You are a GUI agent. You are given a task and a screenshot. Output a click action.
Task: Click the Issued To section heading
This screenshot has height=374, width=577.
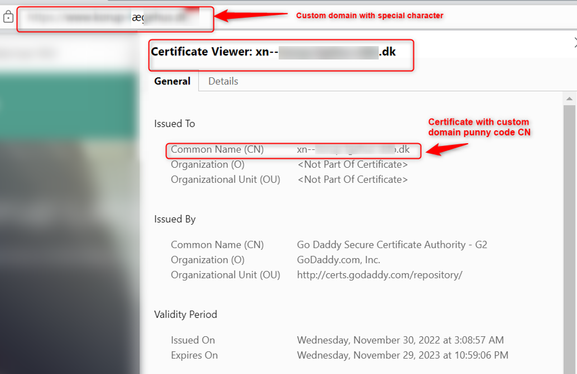(174, 124)
